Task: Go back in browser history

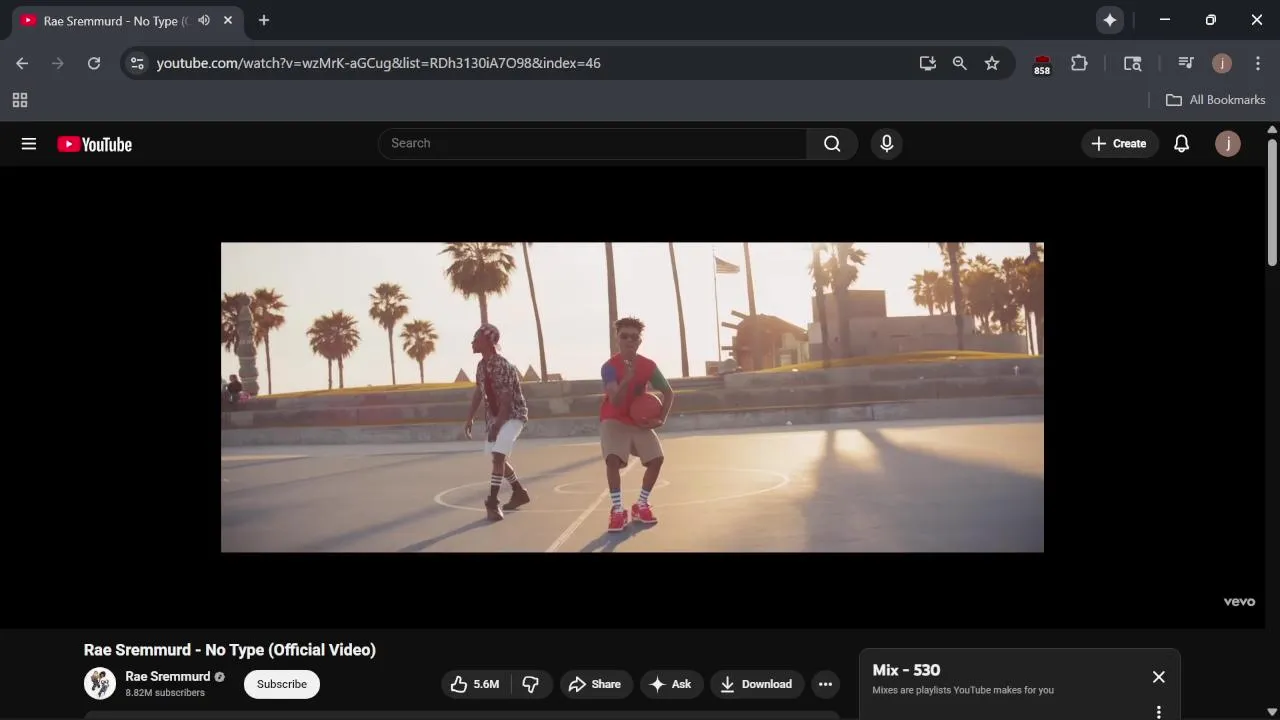Action: 22,63
